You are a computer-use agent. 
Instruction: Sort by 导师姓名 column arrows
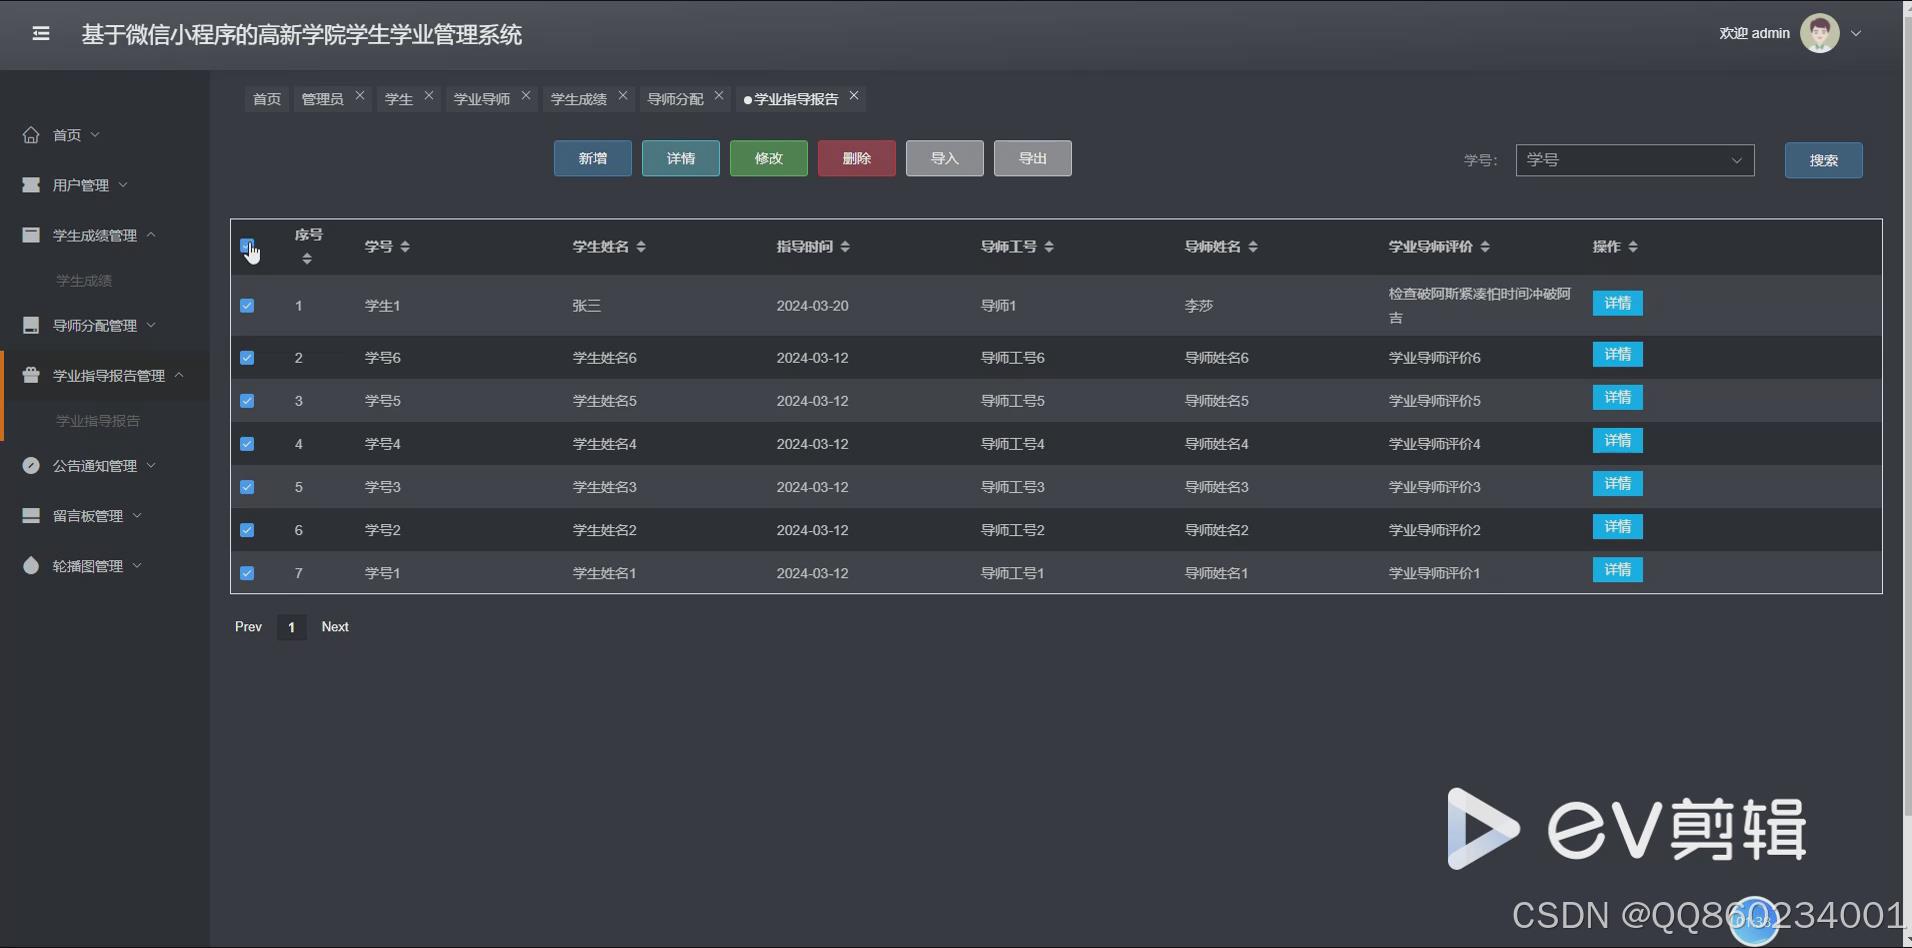1253,247
